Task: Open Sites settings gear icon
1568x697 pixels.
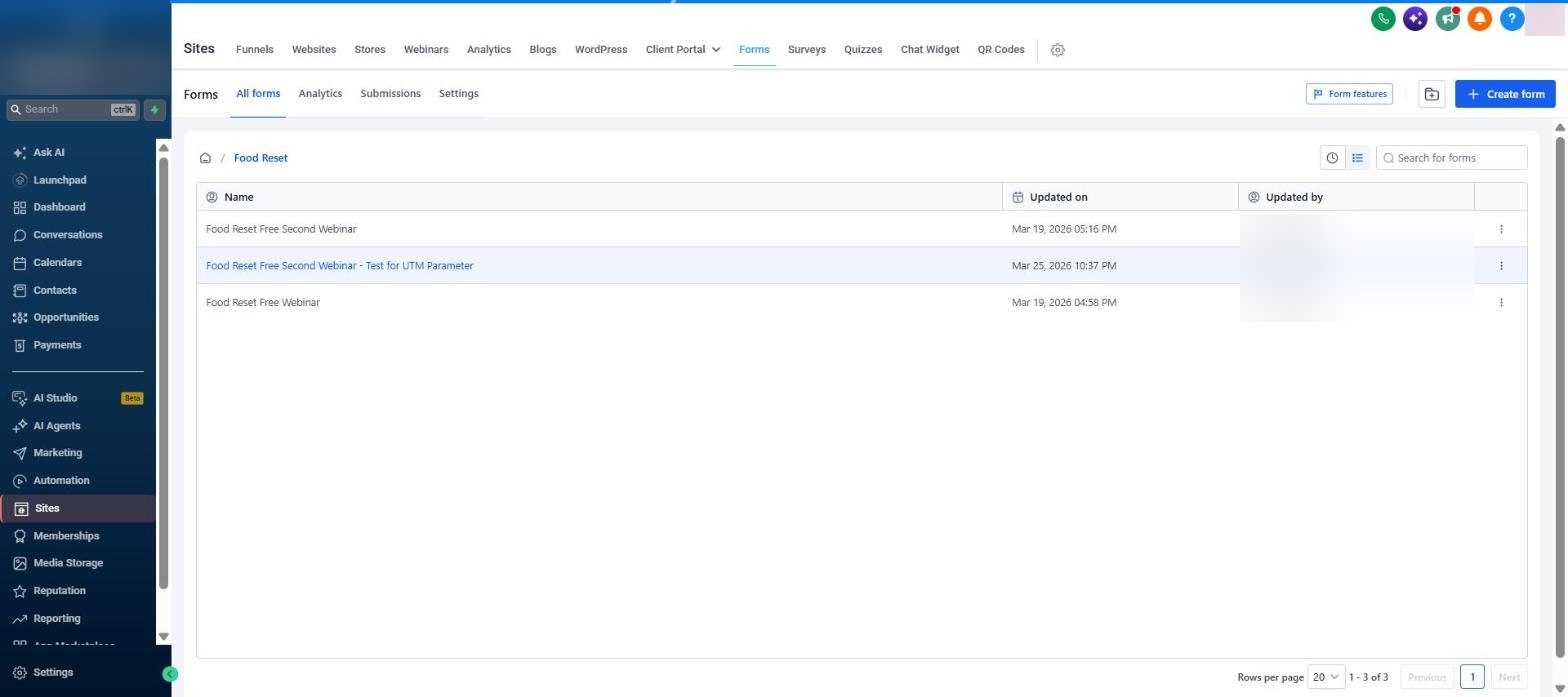Action: pyautogui.click(x=1058, y=50)
